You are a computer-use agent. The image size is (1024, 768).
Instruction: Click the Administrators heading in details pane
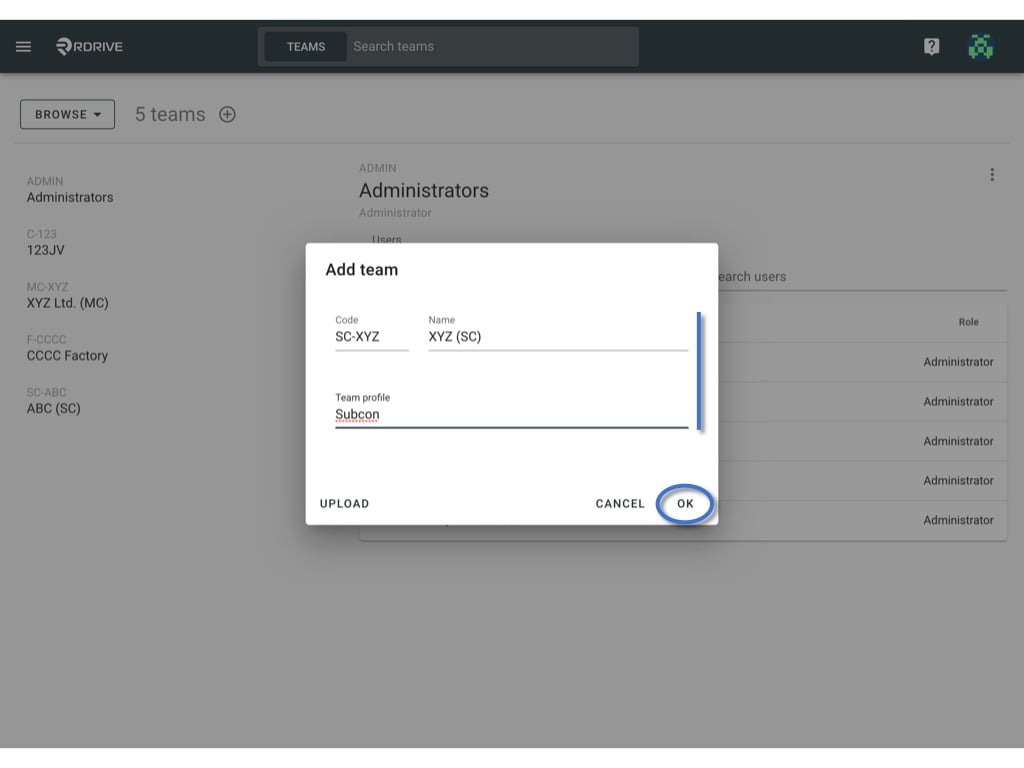(x=424, y=191)
